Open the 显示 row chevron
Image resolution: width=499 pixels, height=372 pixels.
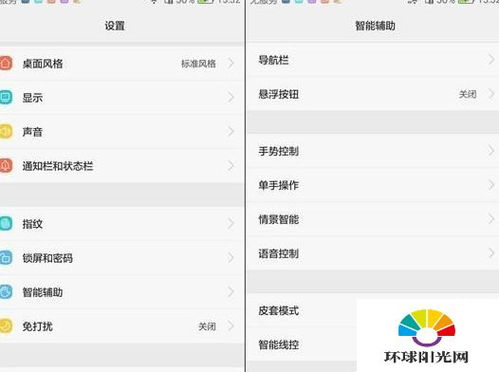(231, 98)
